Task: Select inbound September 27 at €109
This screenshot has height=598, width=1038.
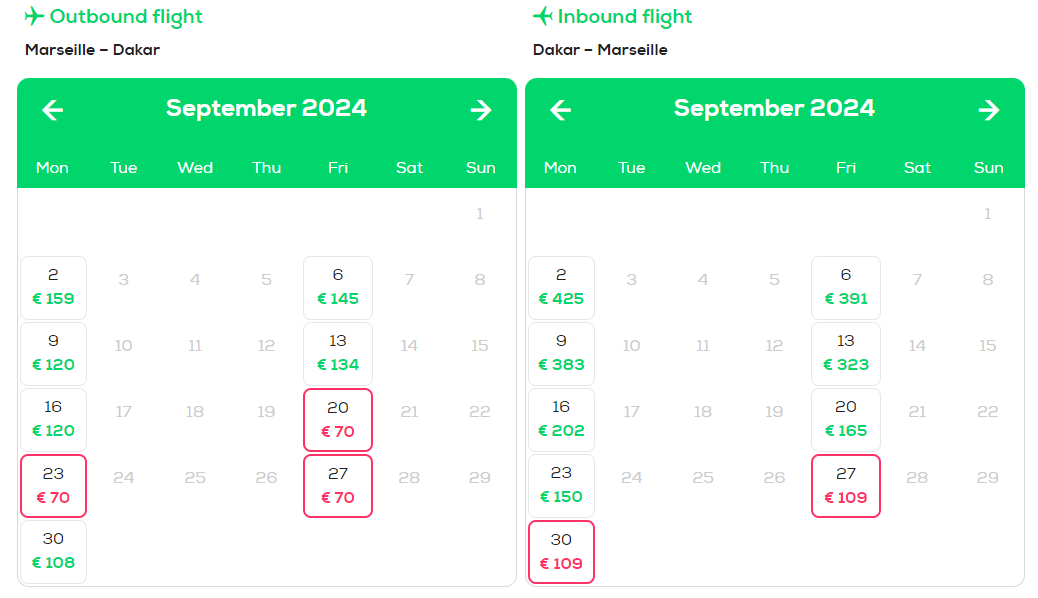Action: coord(846,486)
